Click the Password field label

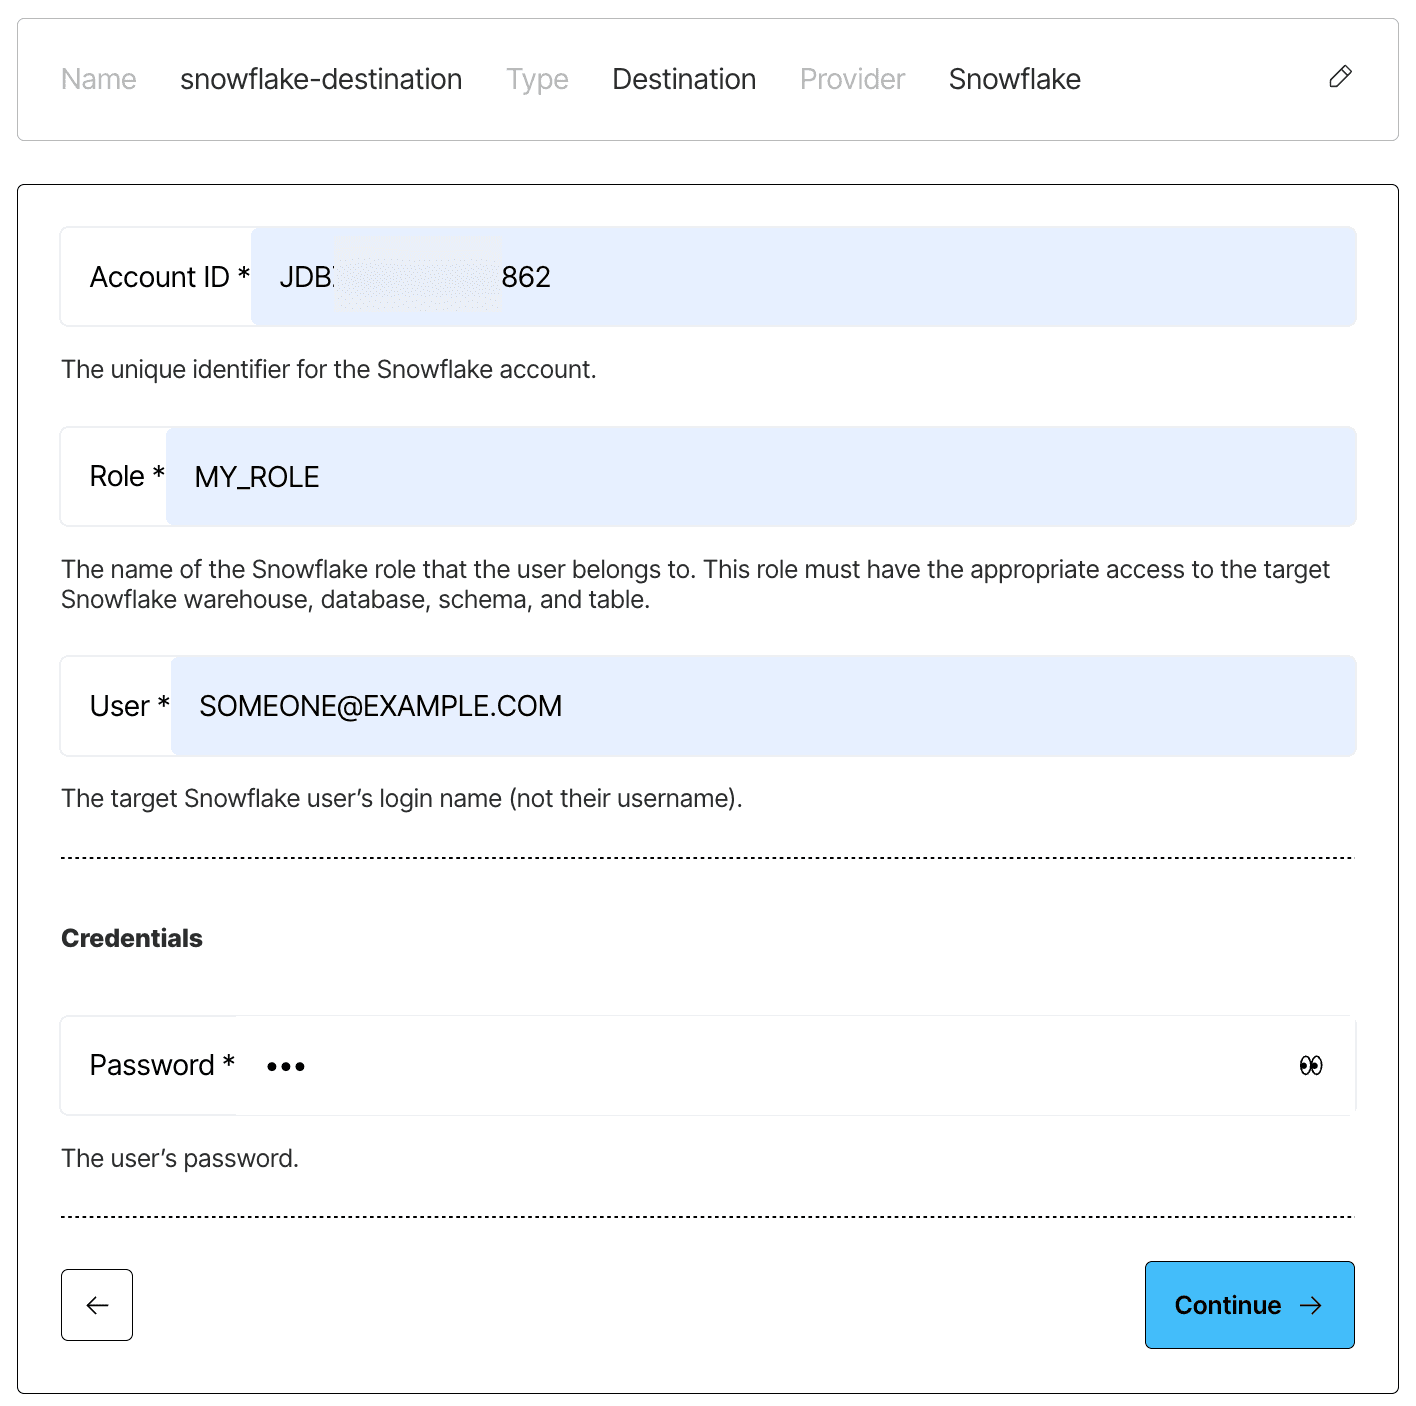tap(162, 1066)
